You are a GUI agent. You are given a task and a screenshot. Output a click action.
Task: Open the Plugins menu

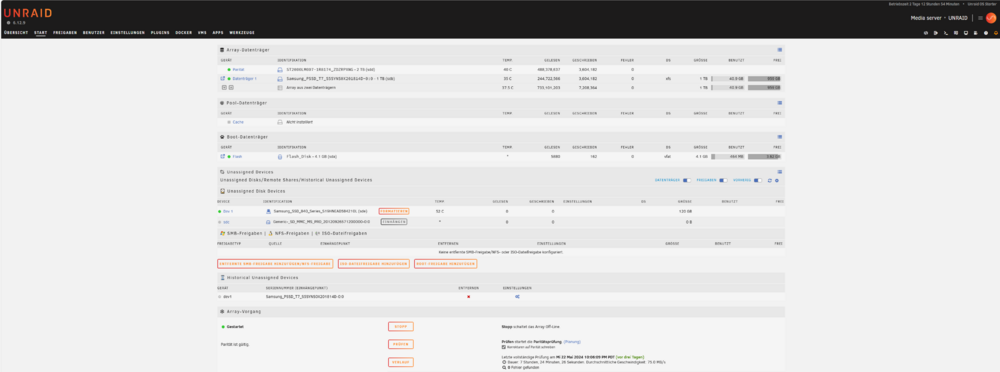click(160, 33)
